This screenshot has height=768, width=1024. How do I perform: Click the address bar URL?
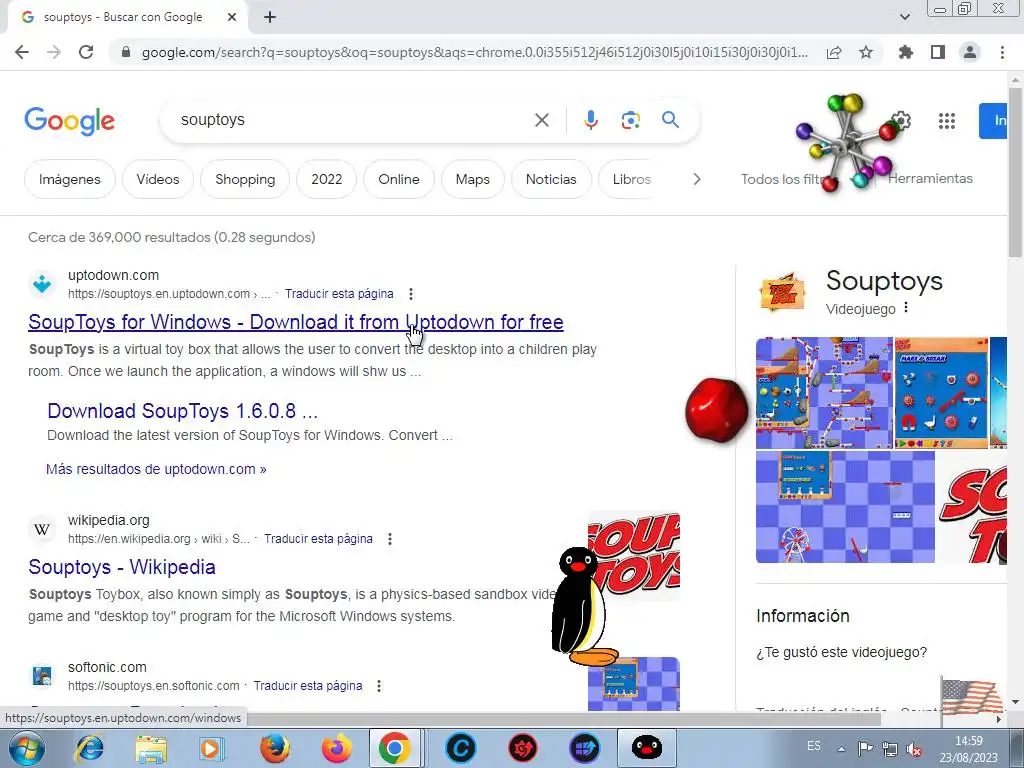point(474,52)
